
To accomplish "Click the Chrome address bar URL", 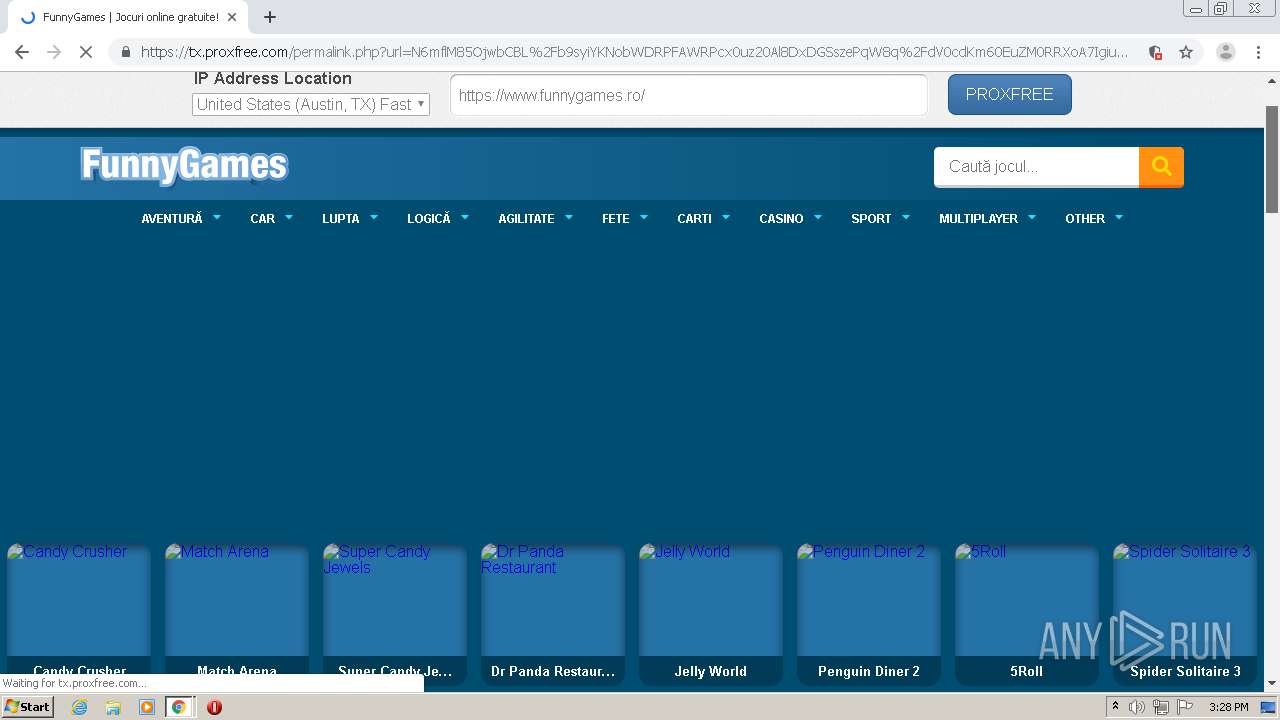I will click(634, 52).
